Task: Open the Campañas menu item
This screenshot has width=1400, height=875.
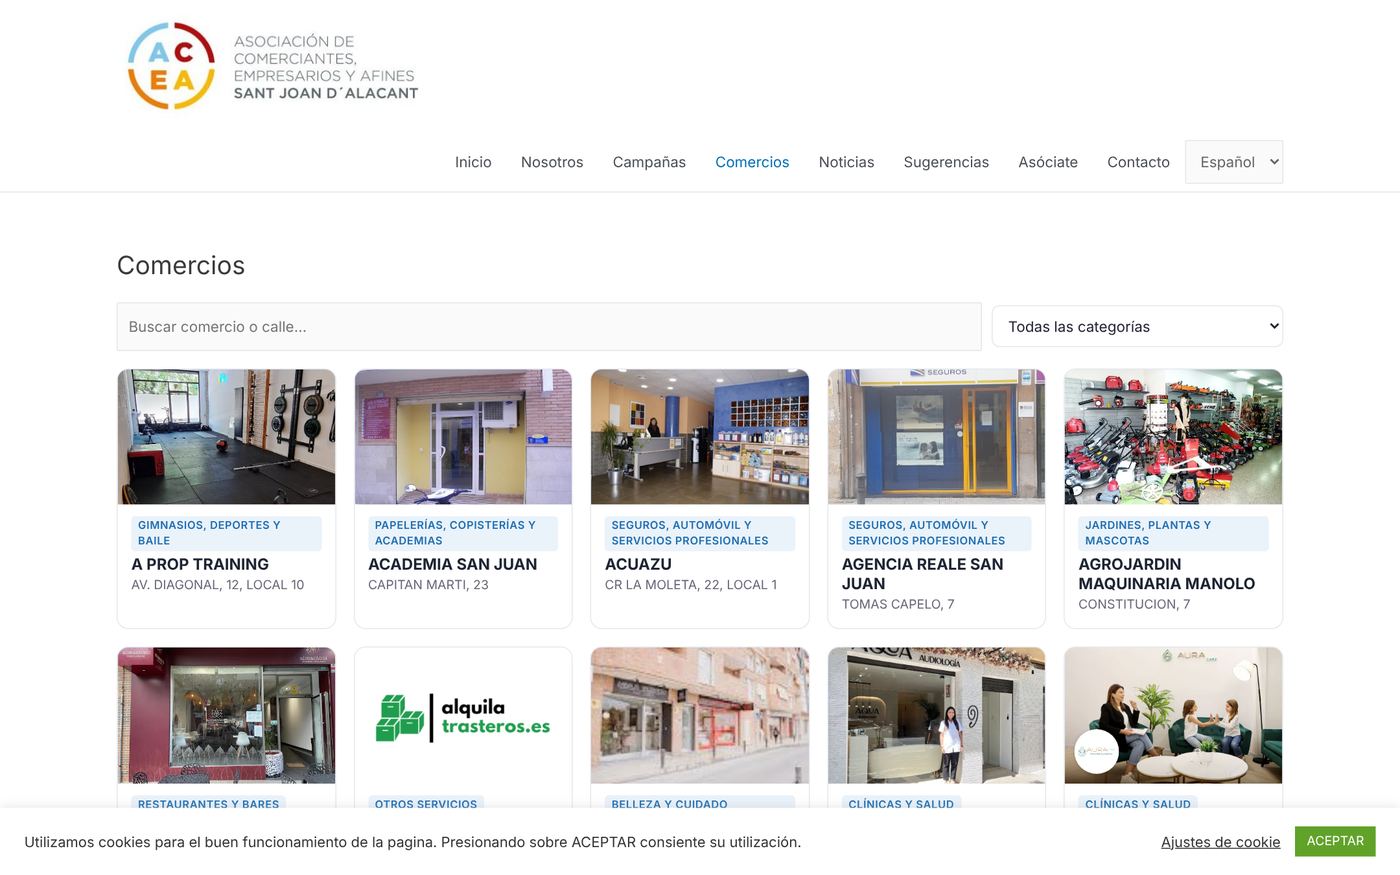Action: 649,162
